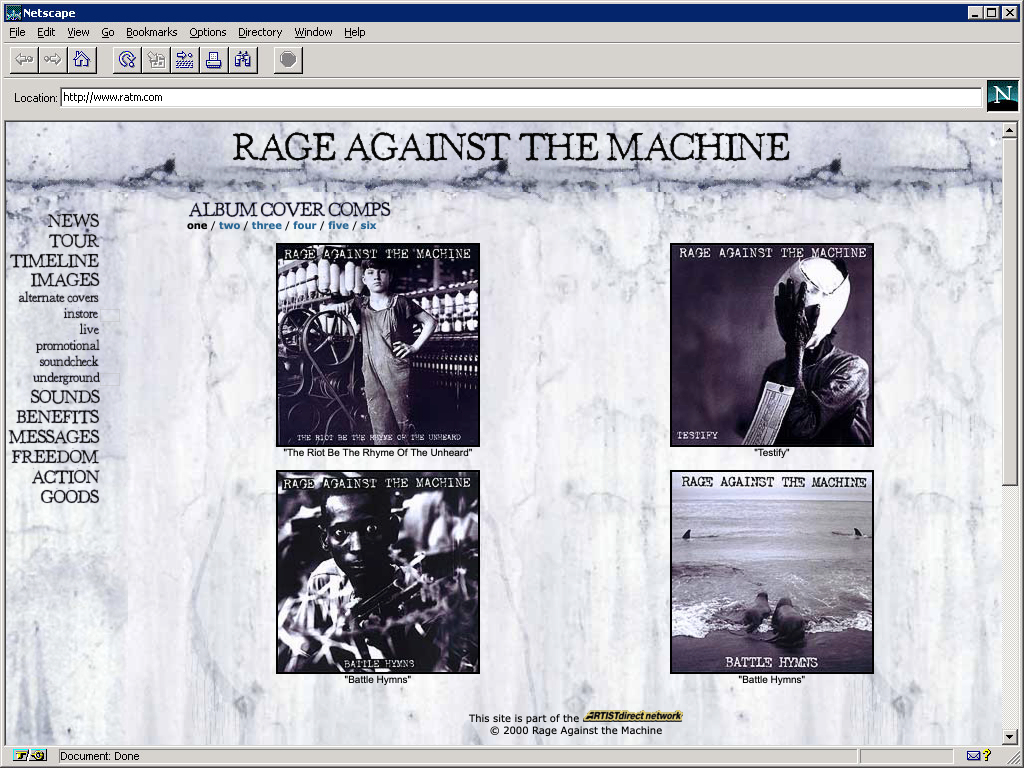
Task: Select the soundcheck images link
Action: [69, 362]
